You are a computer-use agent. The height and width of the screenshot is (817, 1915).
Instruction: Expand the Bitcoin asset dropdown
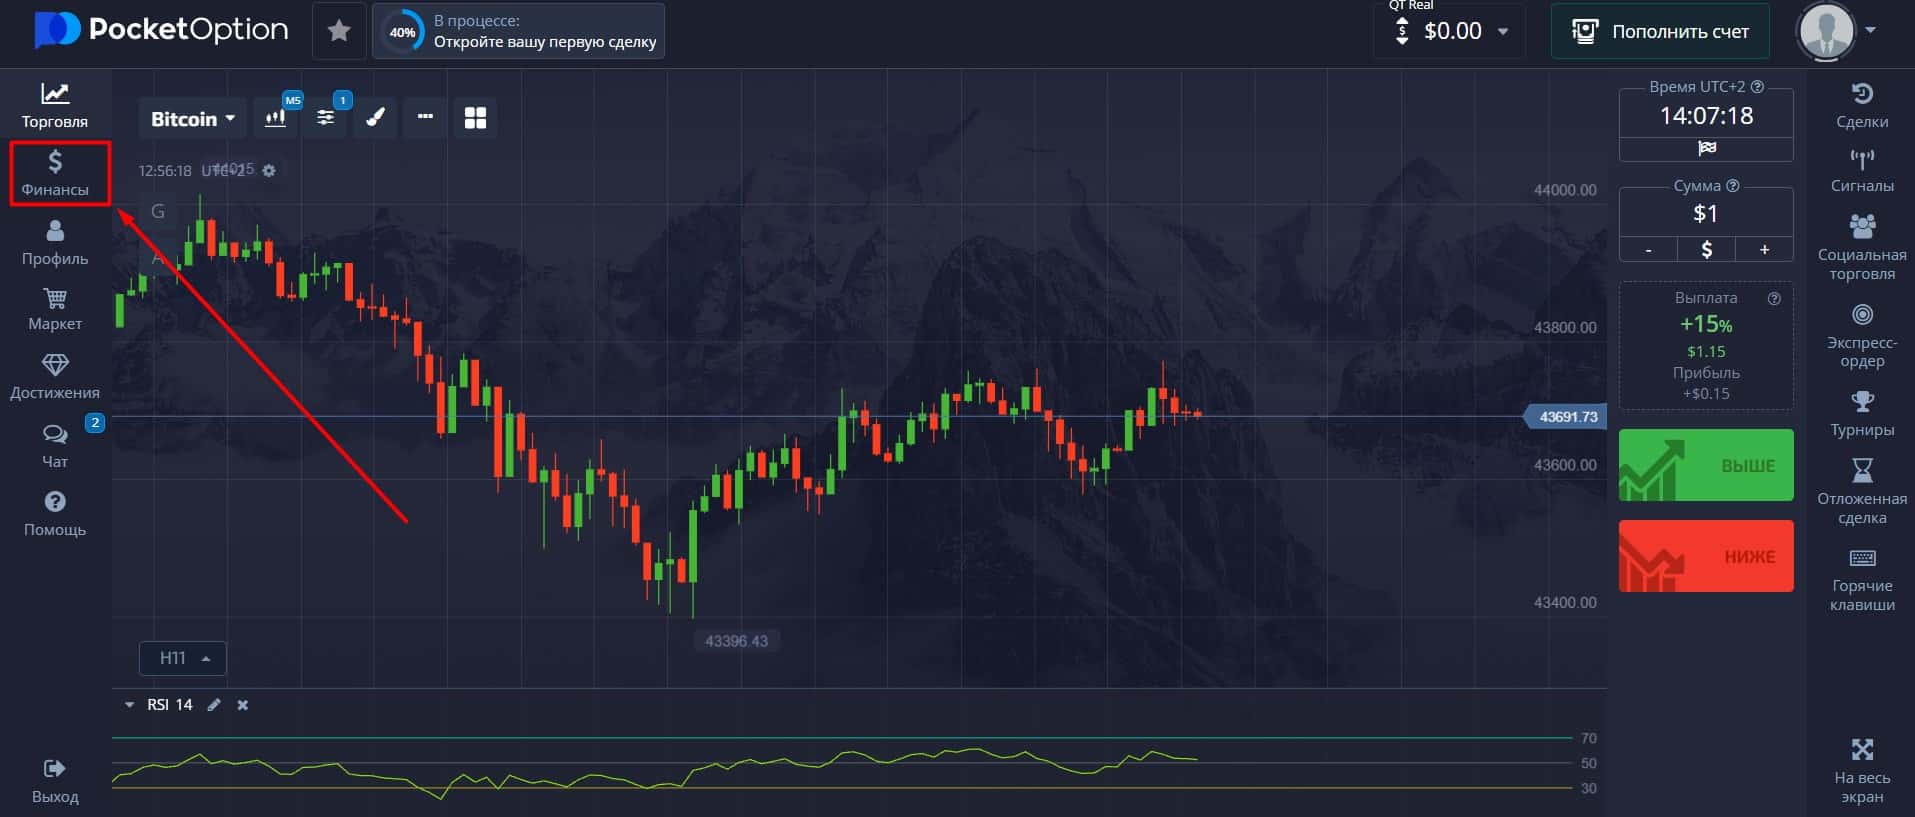193,119
